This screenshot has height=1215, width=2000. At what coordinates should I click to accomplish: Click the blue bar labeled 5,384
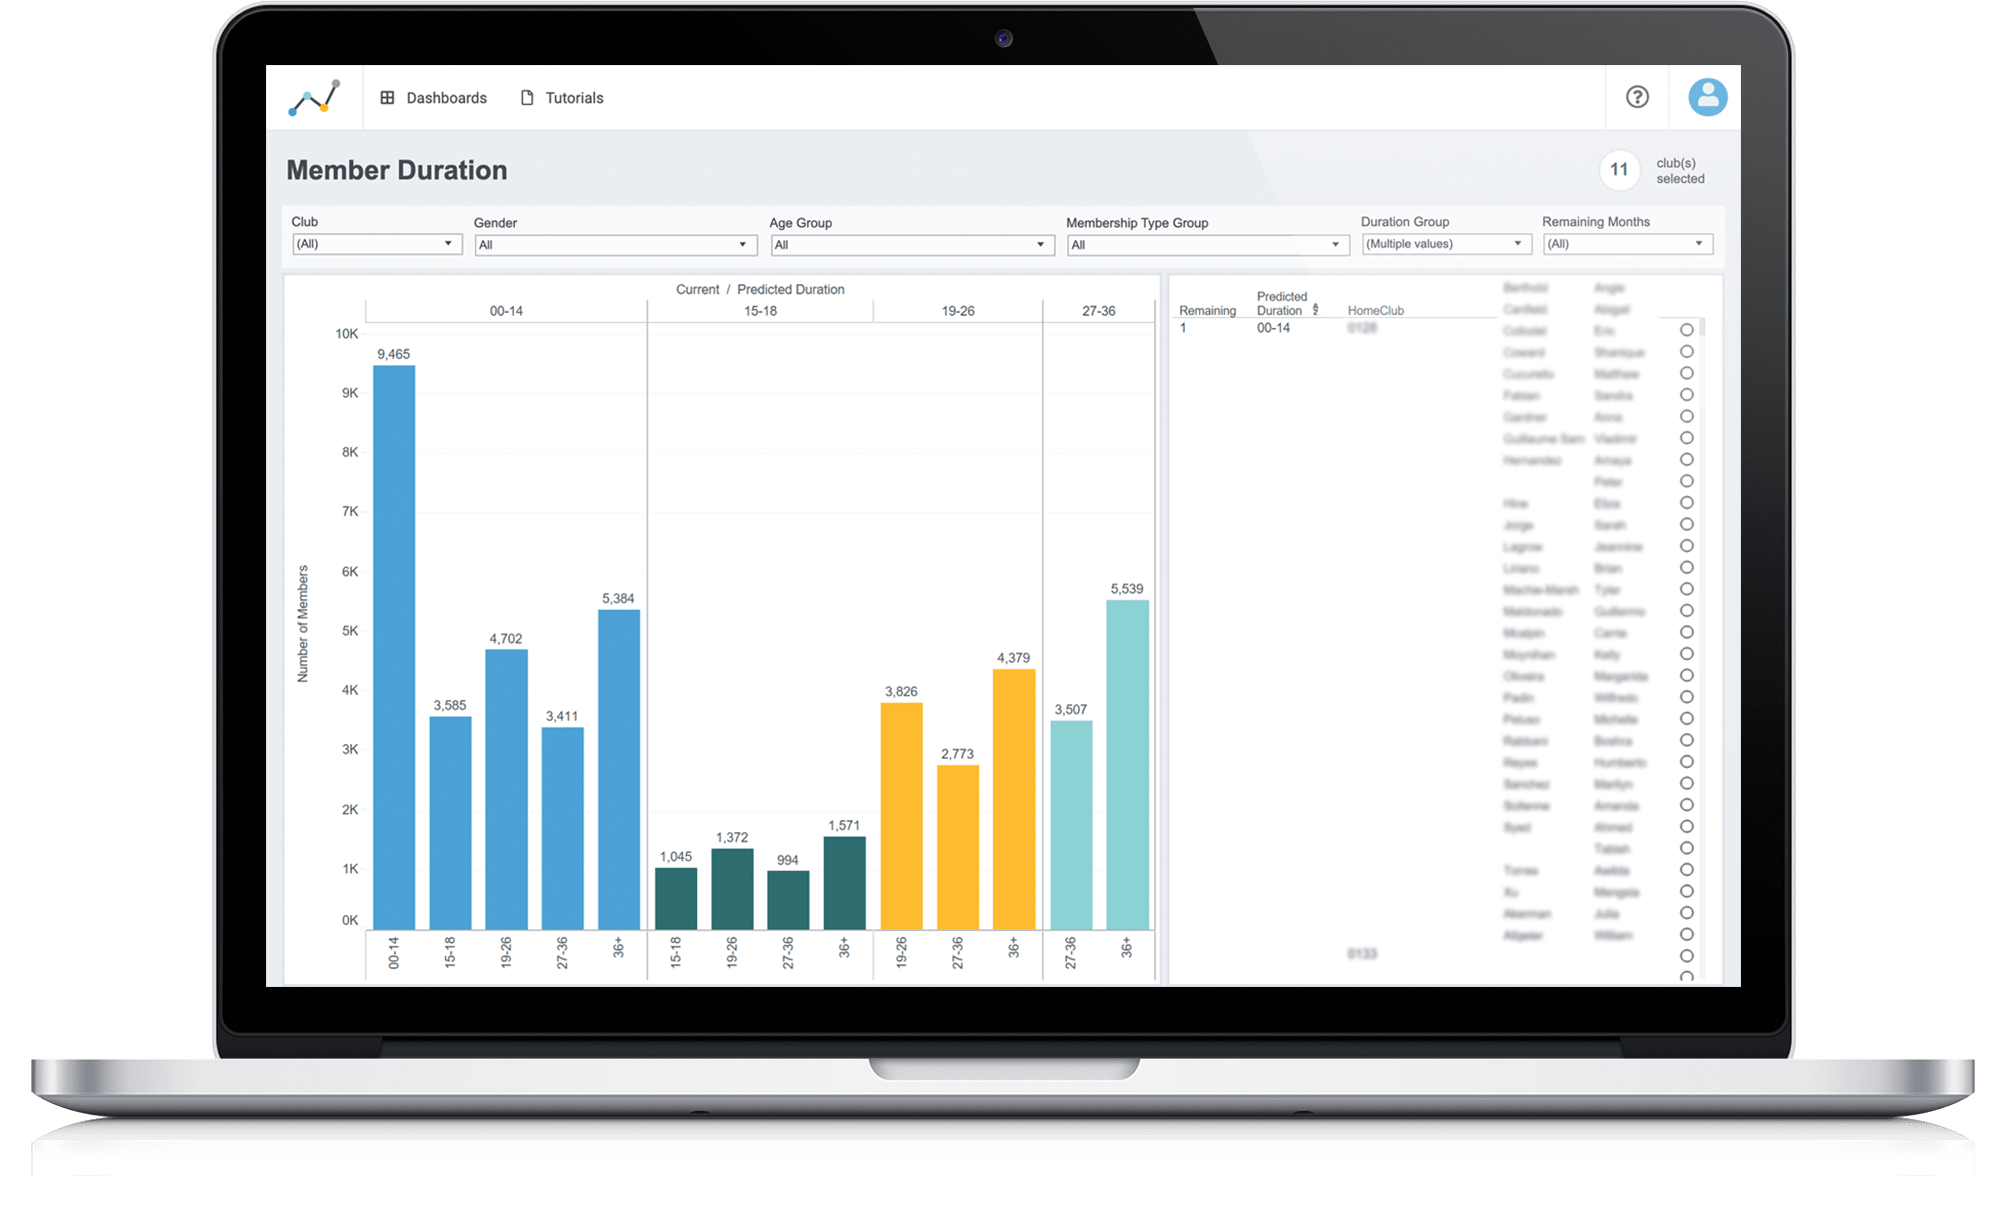pyautogui.click(x=619, y=770)
